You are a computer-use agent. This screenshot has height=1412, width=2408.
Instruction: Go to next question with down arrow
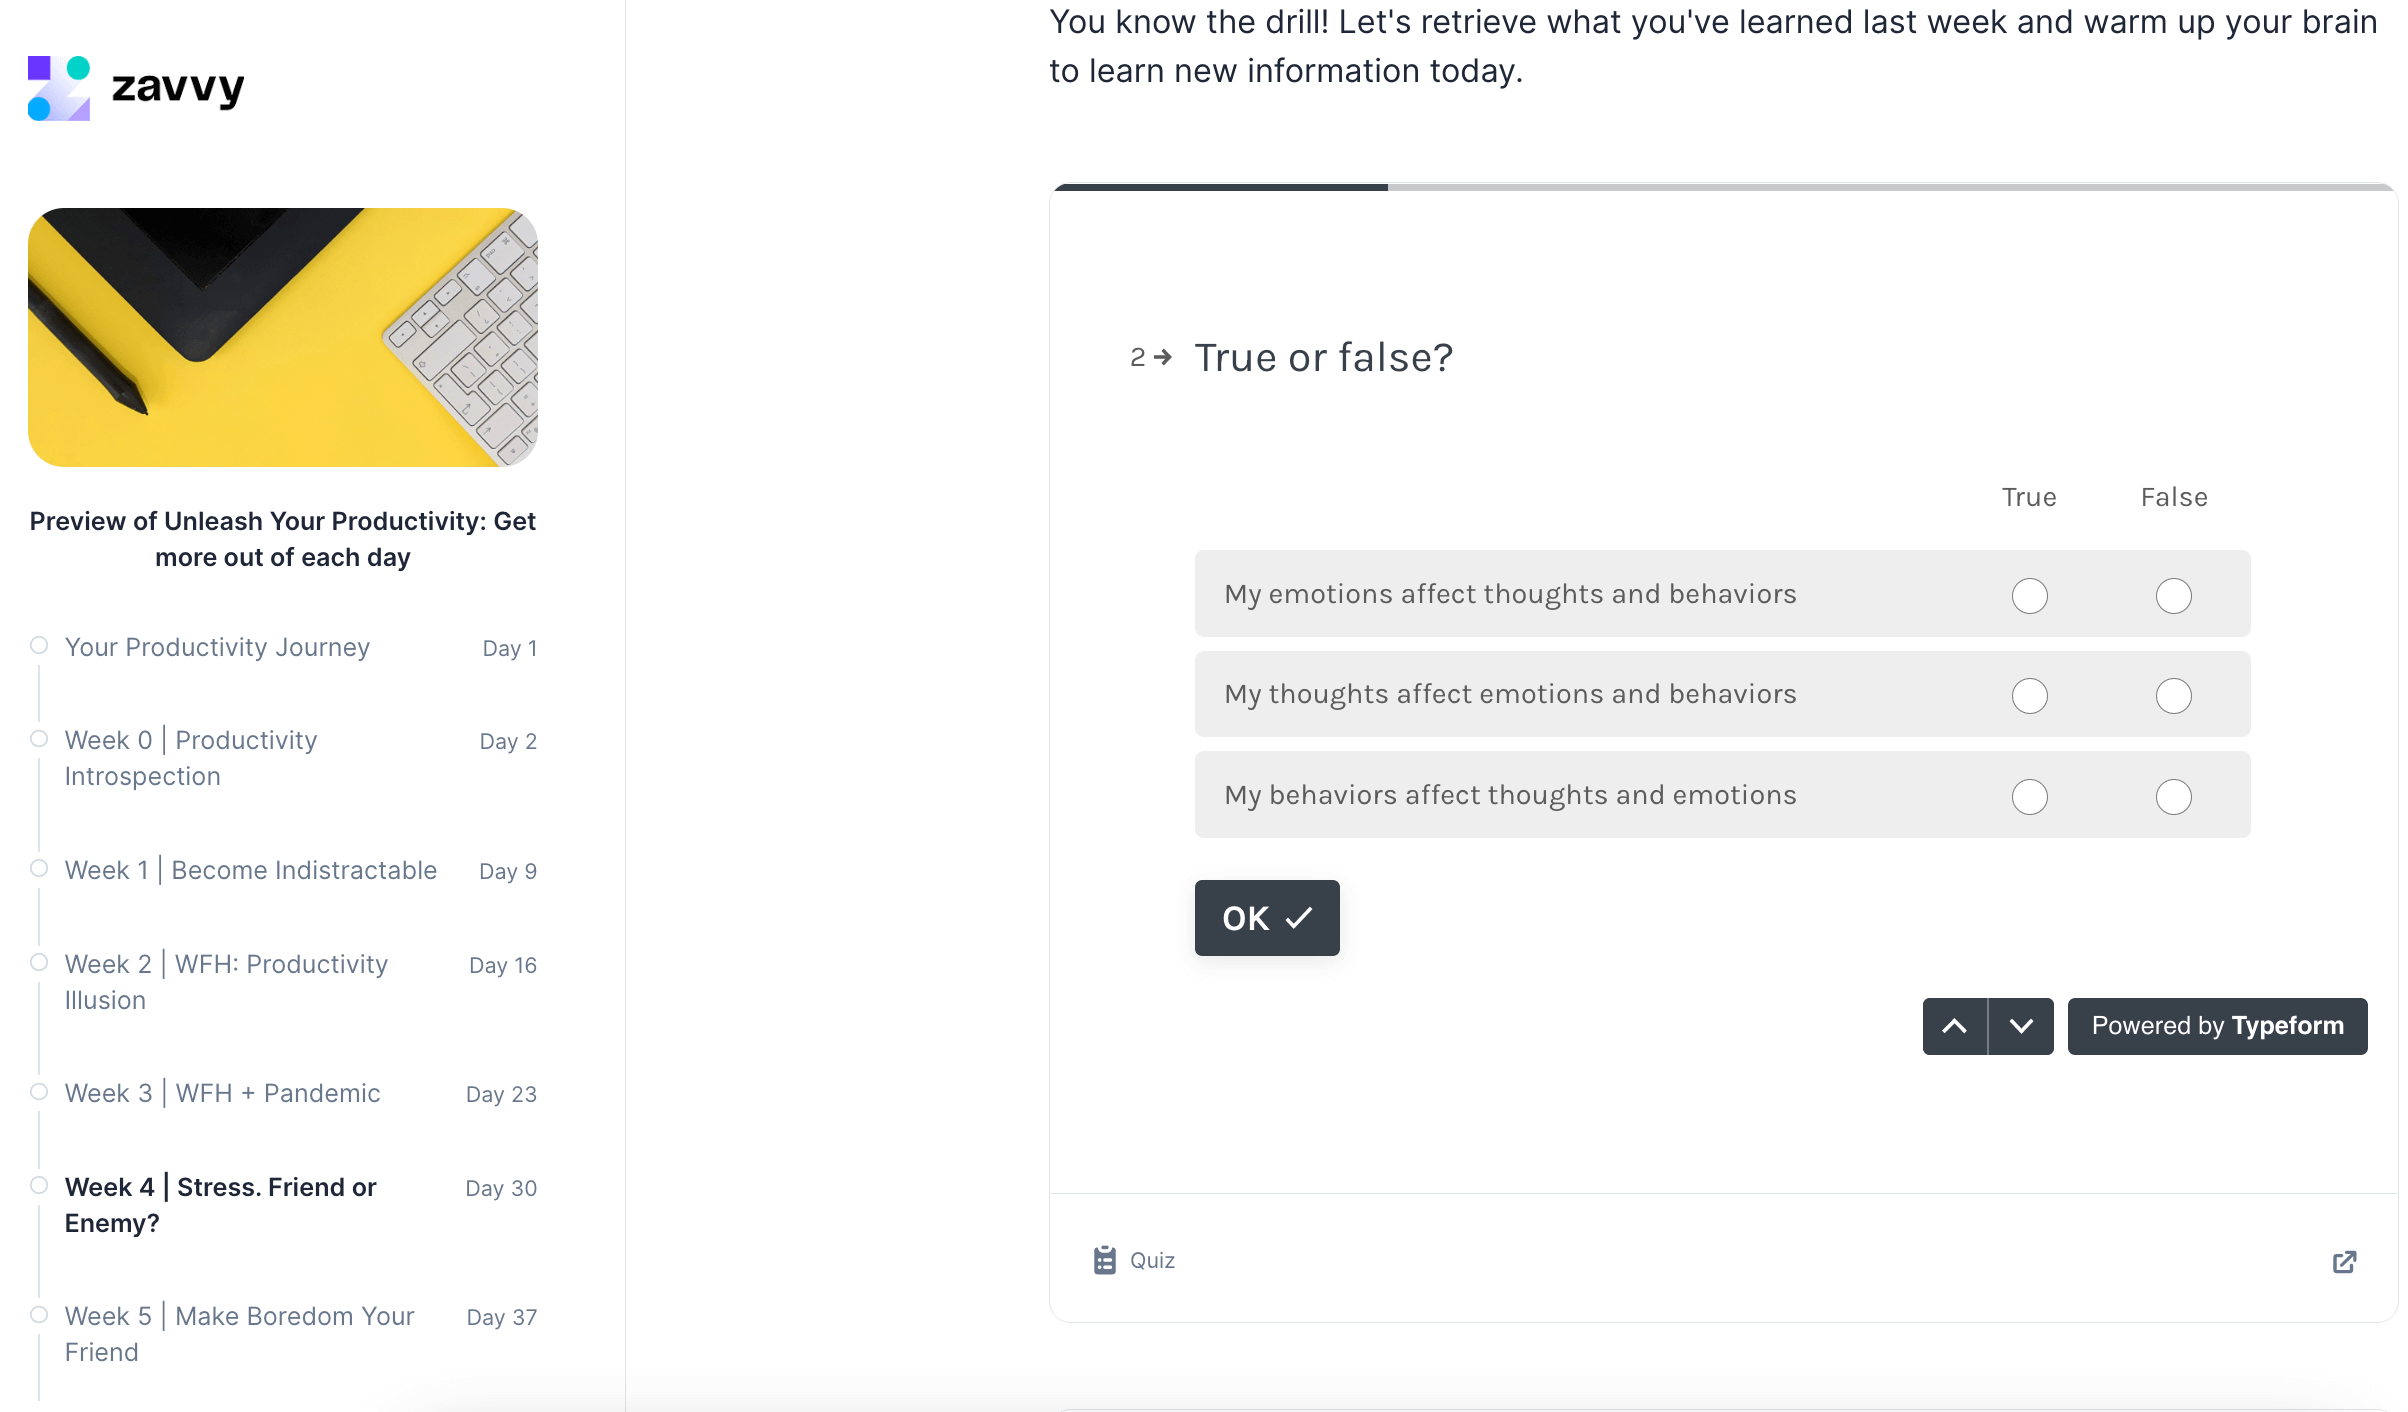pyautogui.click(x=2021, y=1026)
